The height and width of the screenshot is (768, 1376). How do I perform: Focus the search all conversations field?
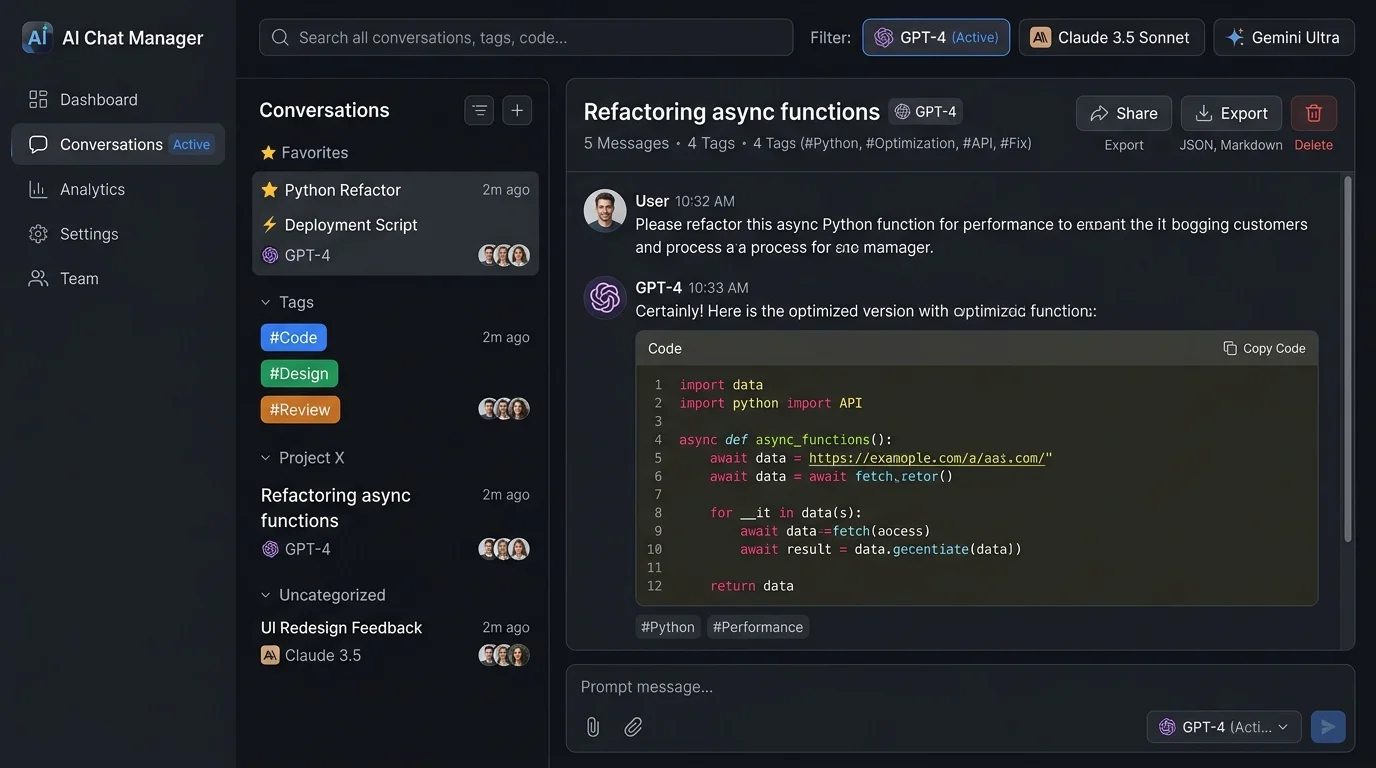(526, 37)
